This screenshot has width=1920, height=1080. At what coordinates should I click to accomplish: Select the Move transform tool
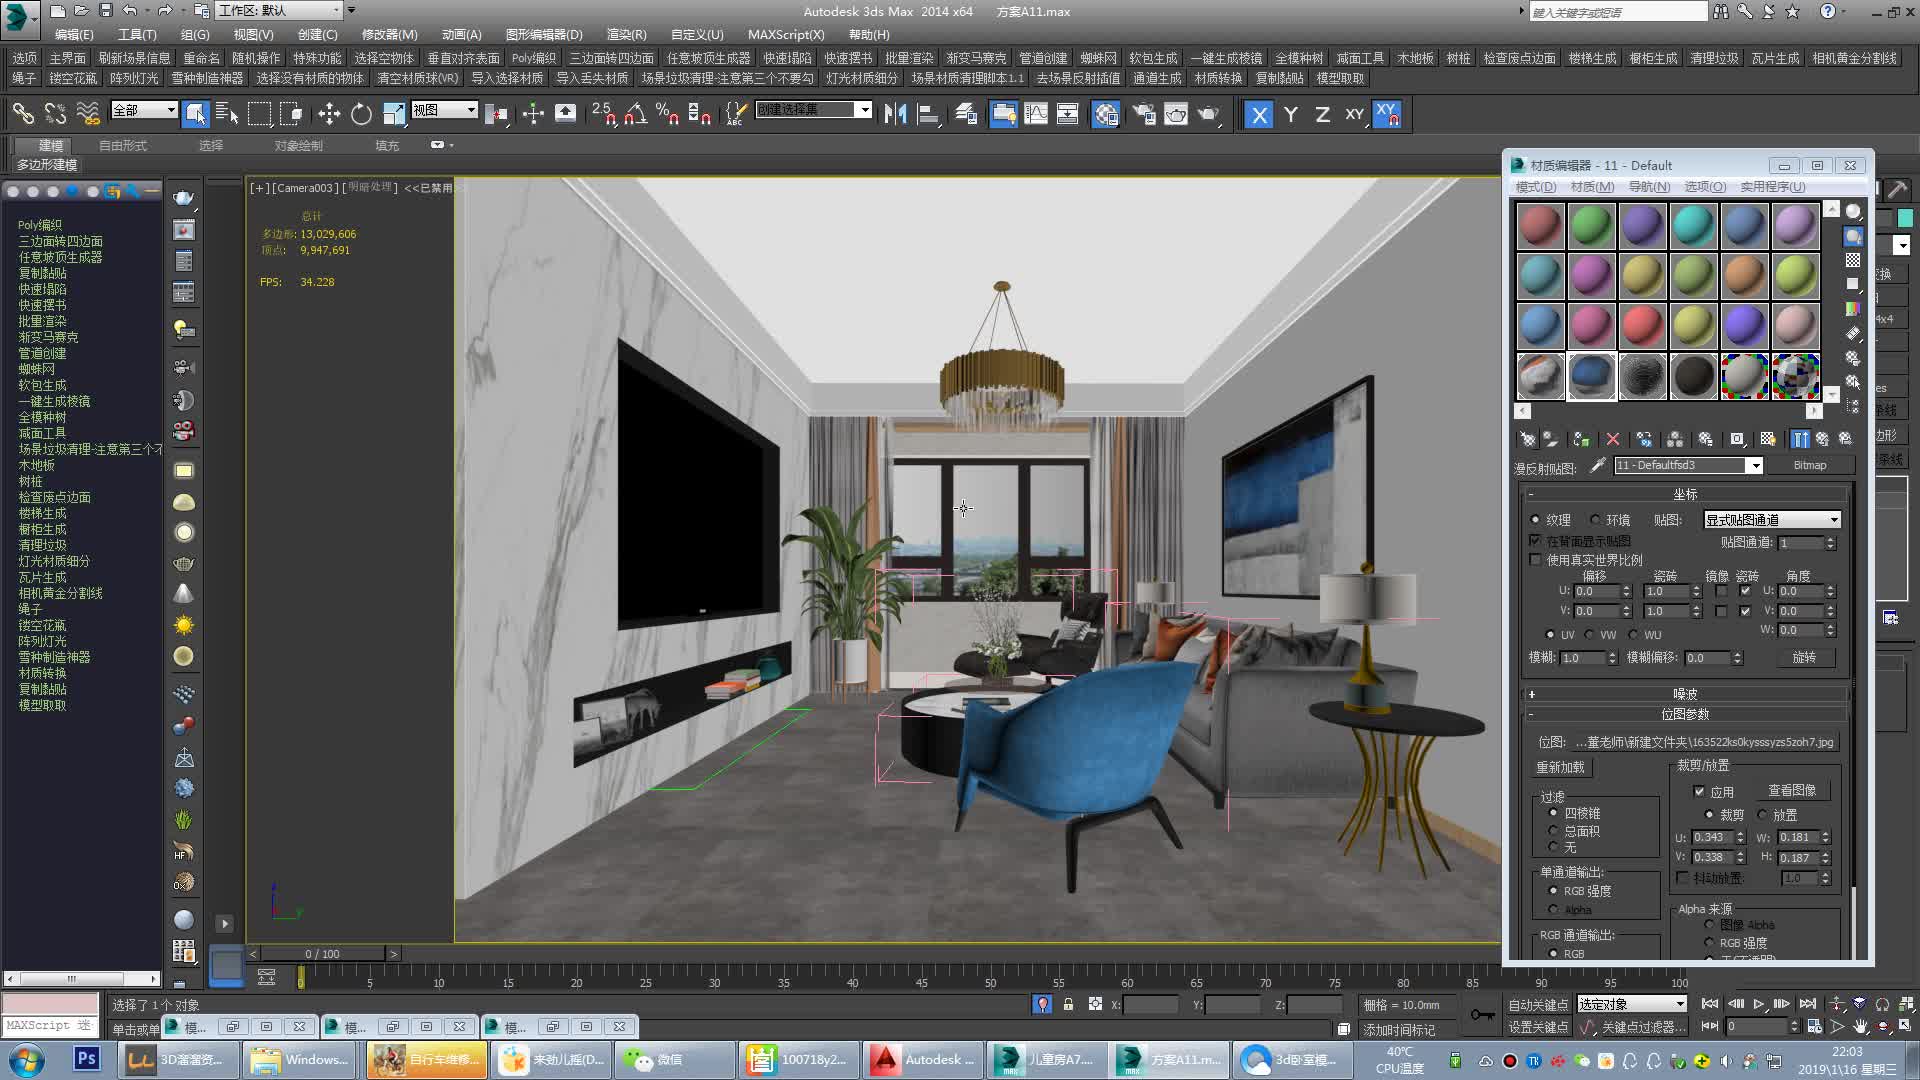click(x=329, y=114)
